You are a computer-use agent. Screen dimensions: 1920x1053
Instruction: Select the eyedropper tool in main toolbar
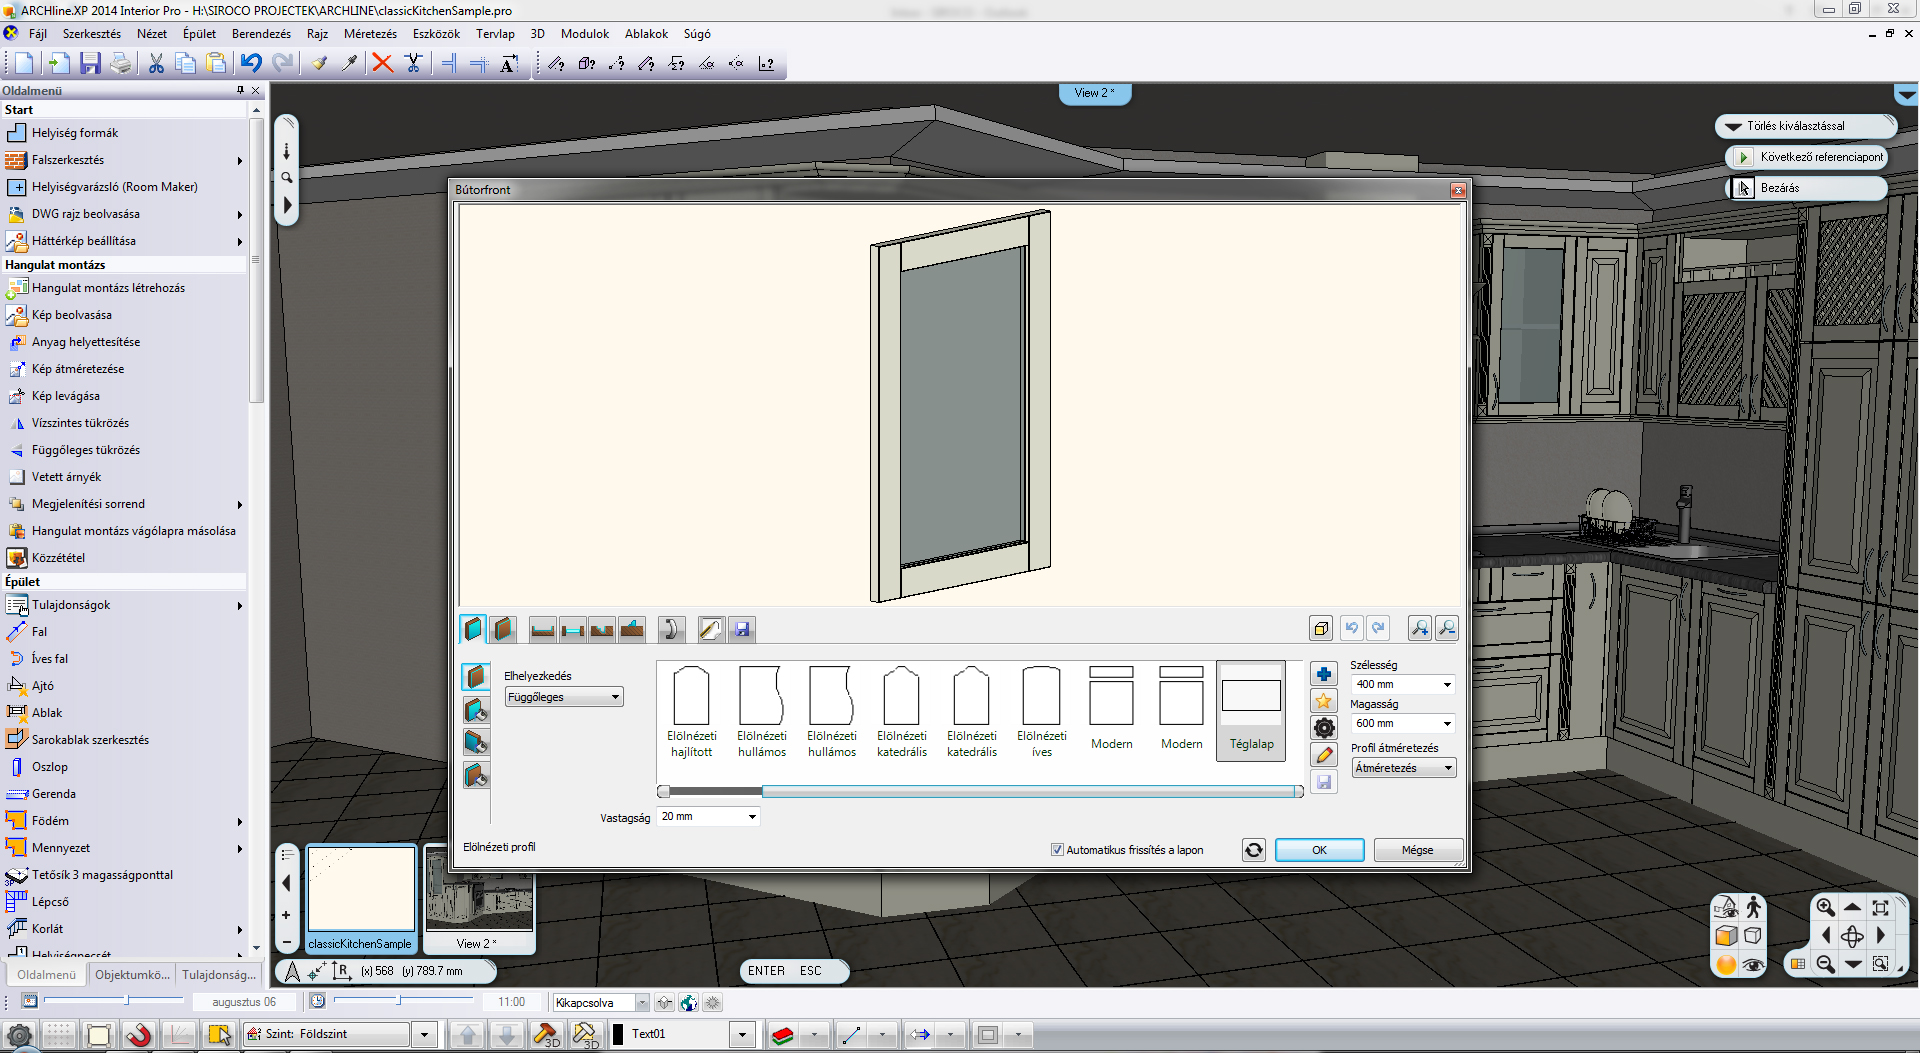[349, 64]
